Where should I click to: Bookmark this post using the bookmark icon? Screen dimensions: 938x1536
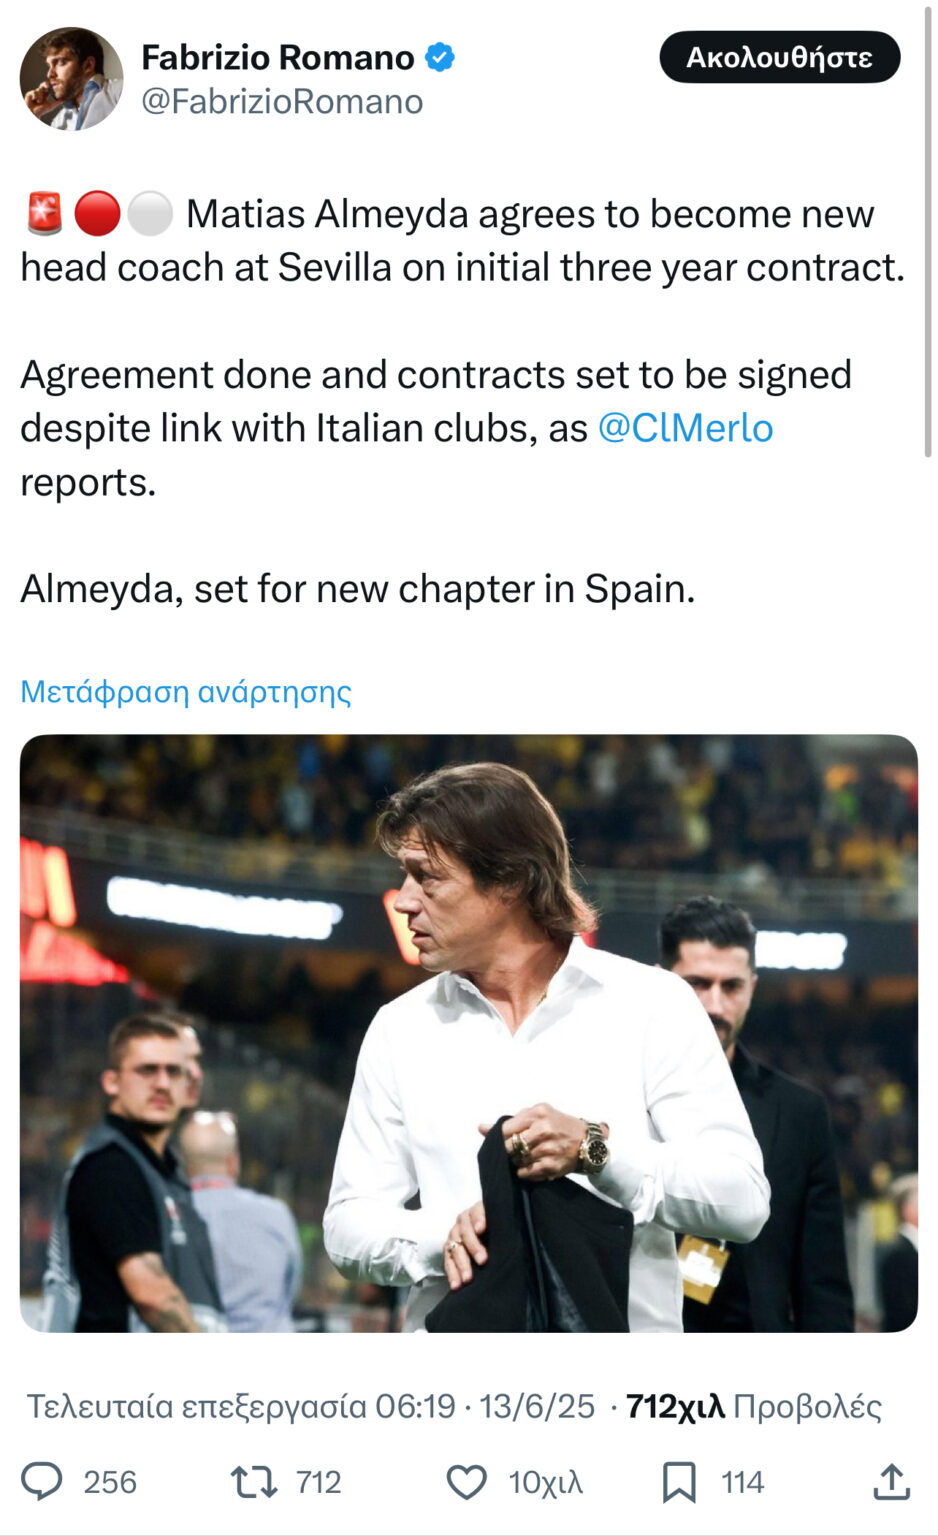679,1481
